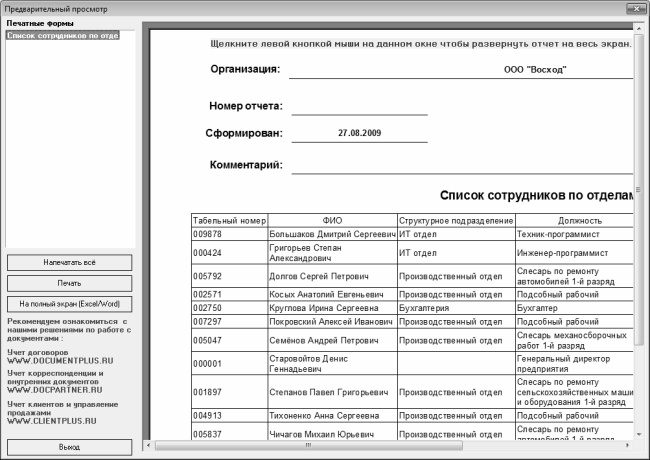This screenshot has height=460, width=650.
Task: Click the Большаков Дмитрий Сергеевич table cell
Action: pyautogui.click(x=332, y=233)
